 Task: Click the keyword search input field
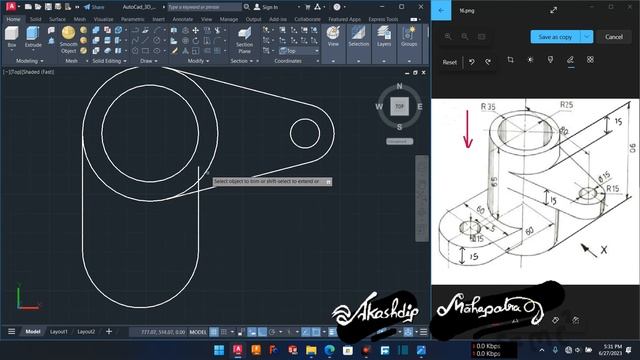(204, 7)
